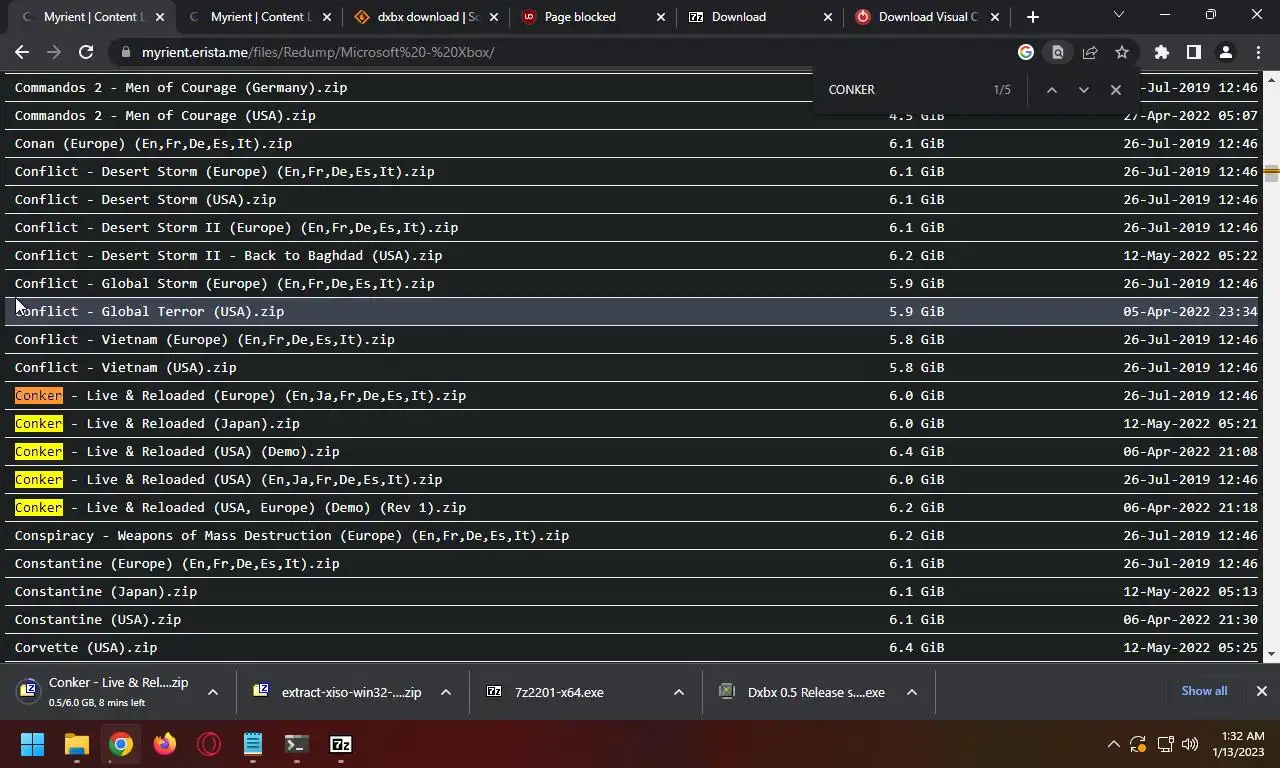Open Firefox from the taskbar
The width and height of the screenshot is (1280, 768).
pyautogui.click(x=165, y=744)
